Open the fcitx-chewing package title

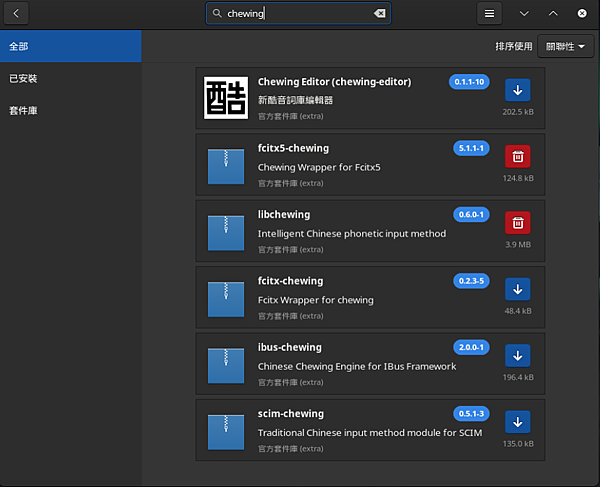(x=290, y=281)
